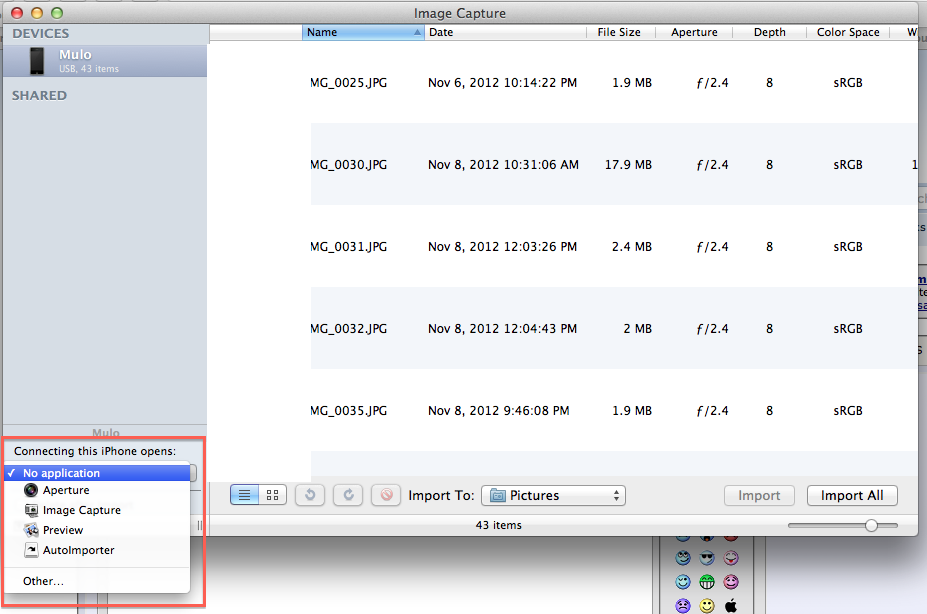This screenshot has width=927, height=614.
Task: Close the Image Capture window
Action: point(17,13)
